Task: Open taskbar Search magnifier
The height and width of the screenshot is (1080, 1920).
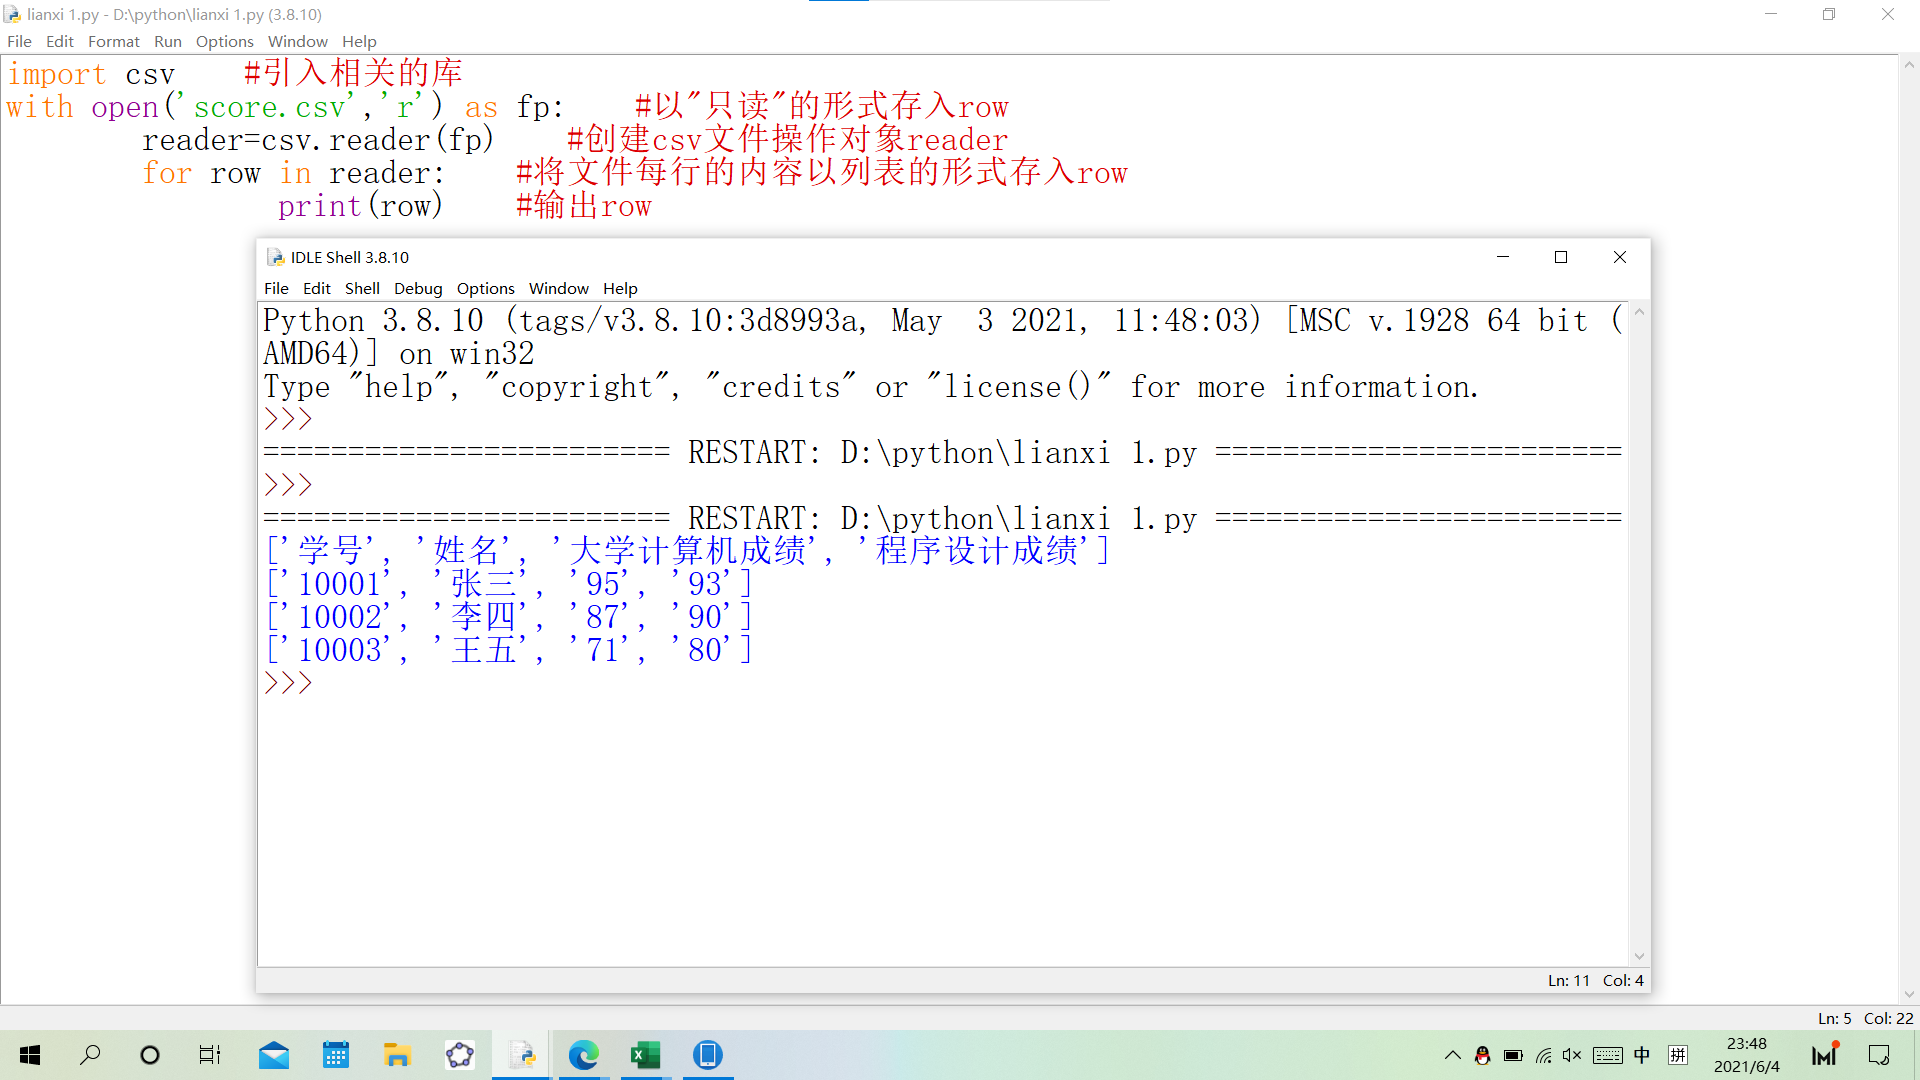Action: pyautogui.click(x=90, y=1055)
